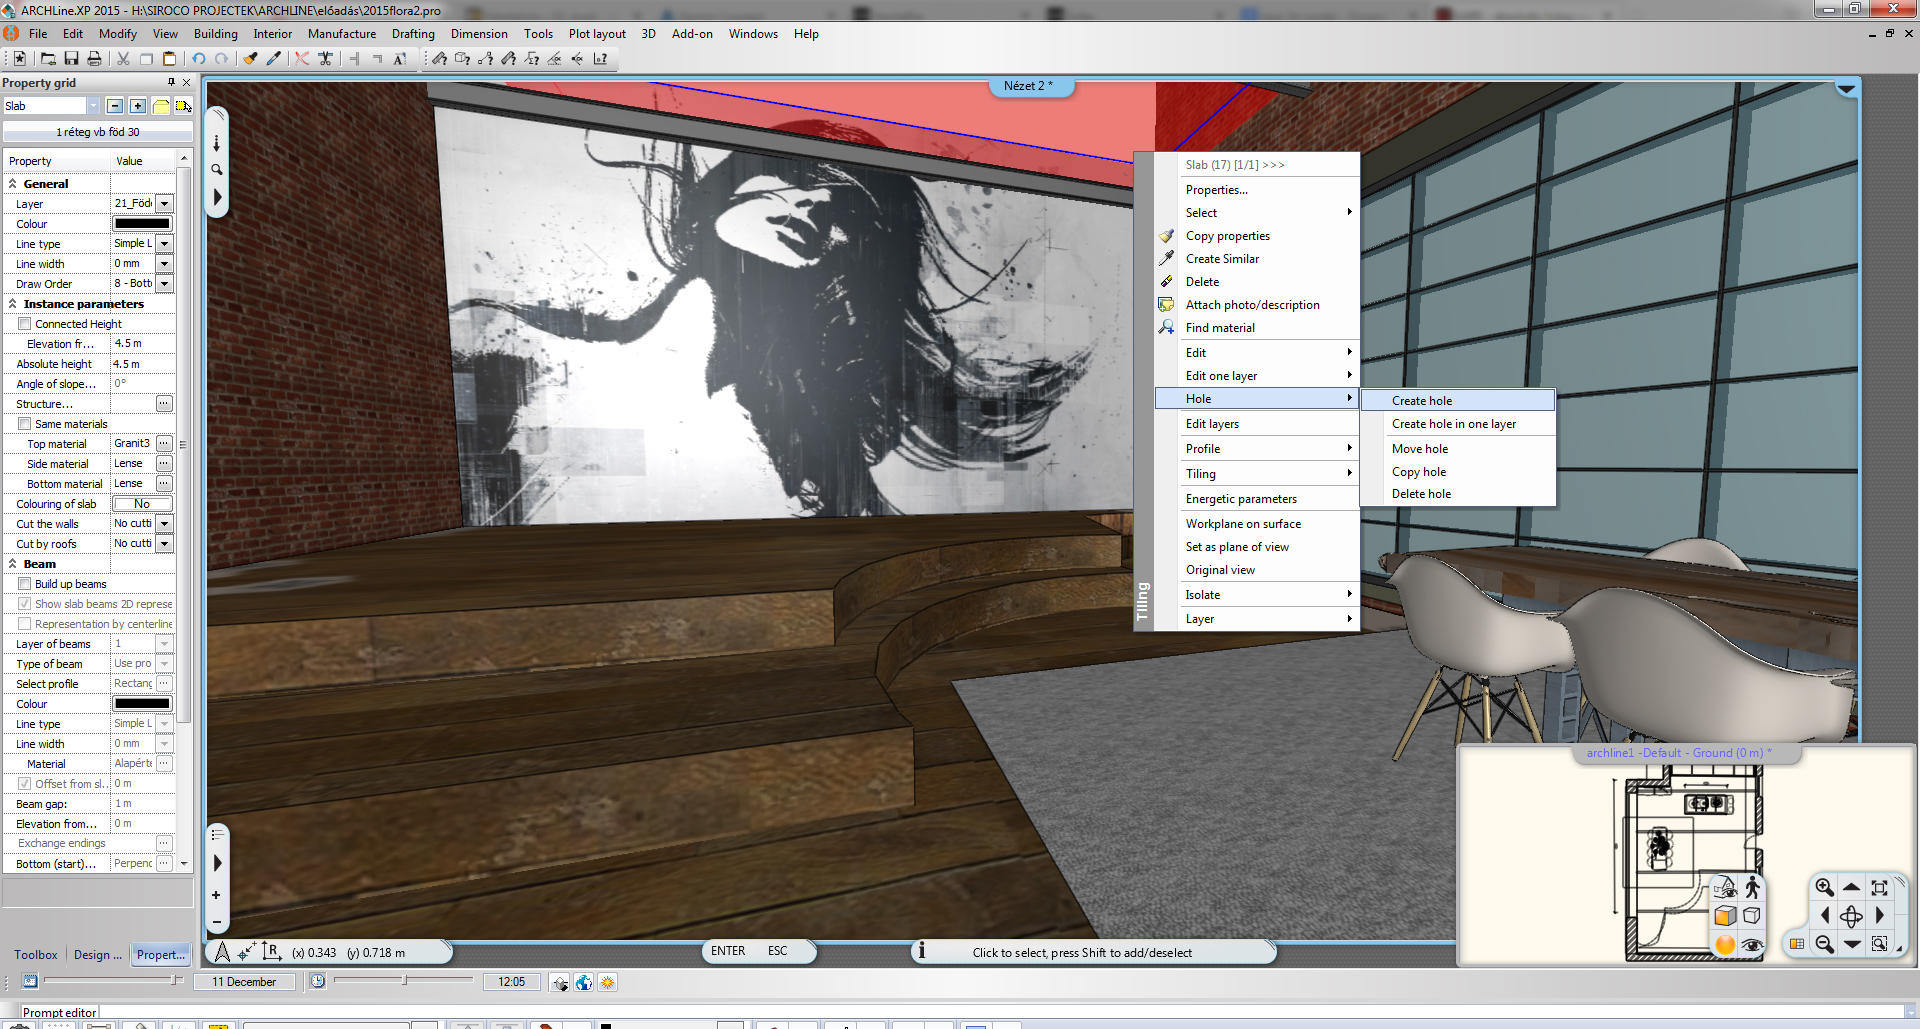
Task: Collapse the Beam section
Action: coord(12,564)
